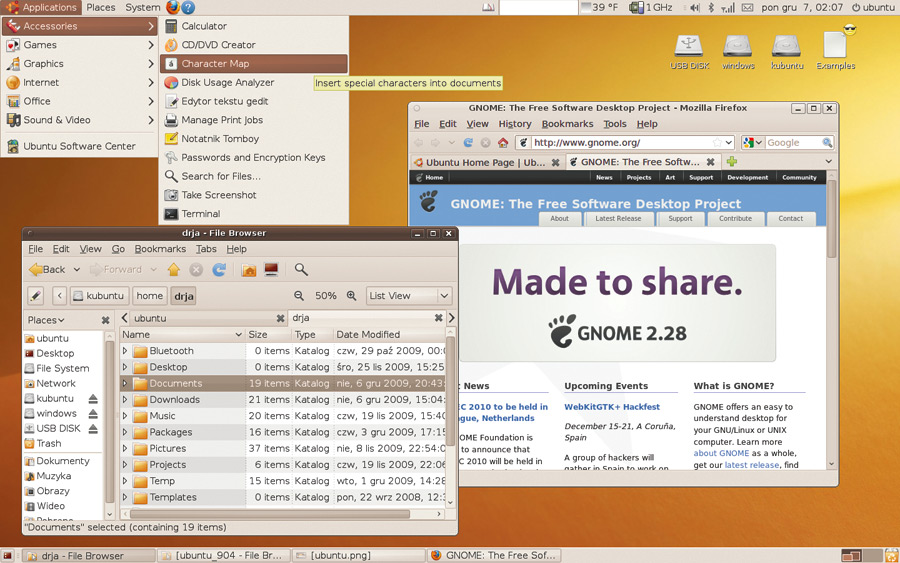900x563 pixels.
Task: Open a new Firefox tab with the plus icon
Action: (732, 161)
